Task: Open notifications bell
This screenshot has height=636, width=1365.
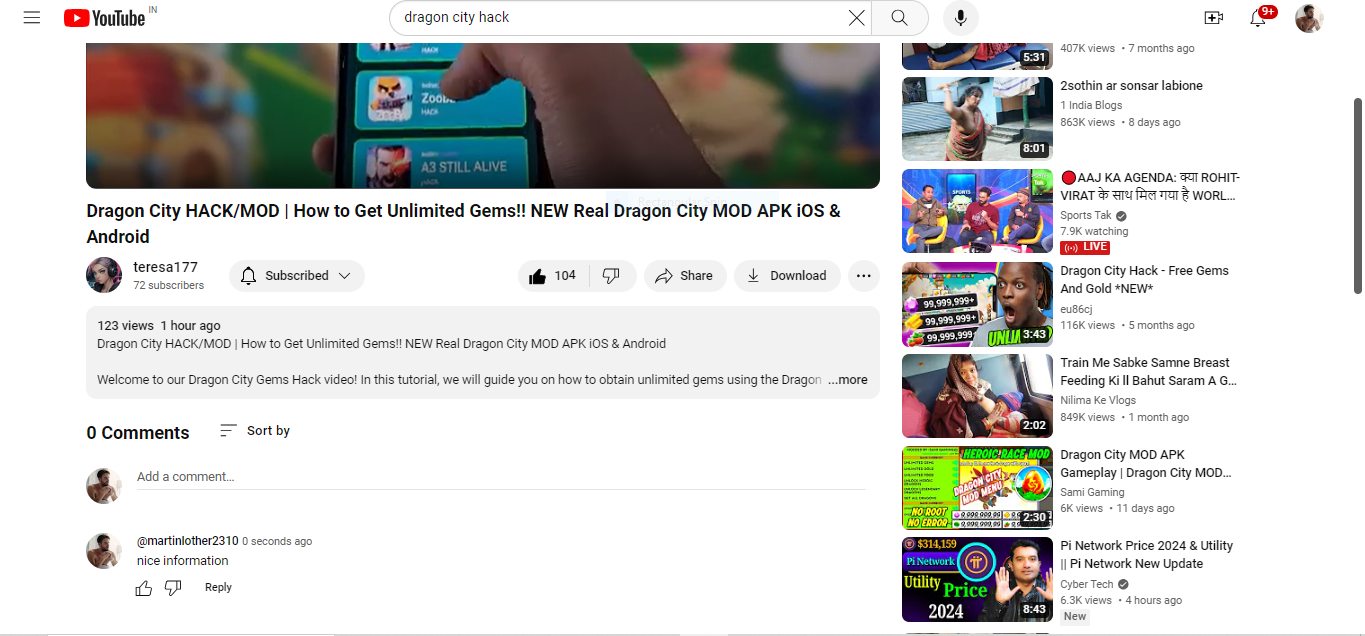Action: click(x=1258, y=18)
